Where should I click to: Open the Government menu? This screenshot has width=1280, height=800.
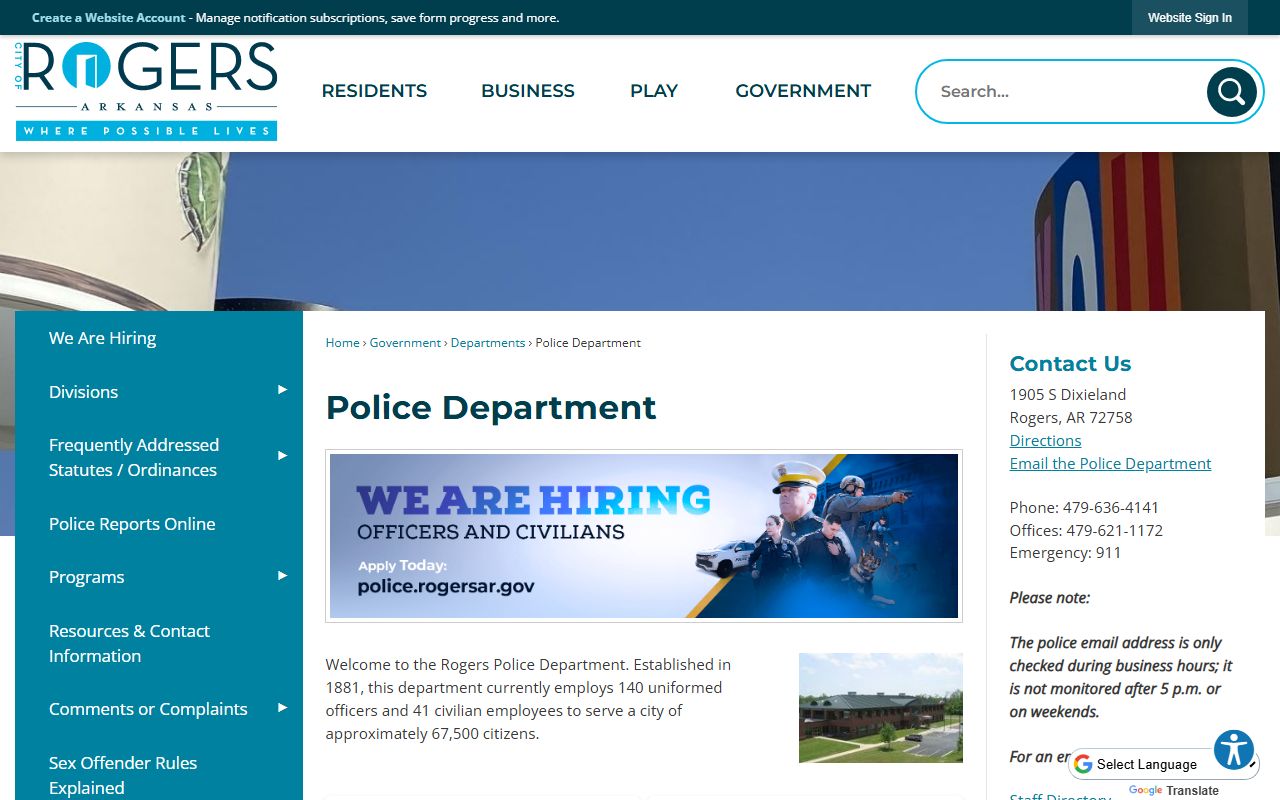coord(803,91)
